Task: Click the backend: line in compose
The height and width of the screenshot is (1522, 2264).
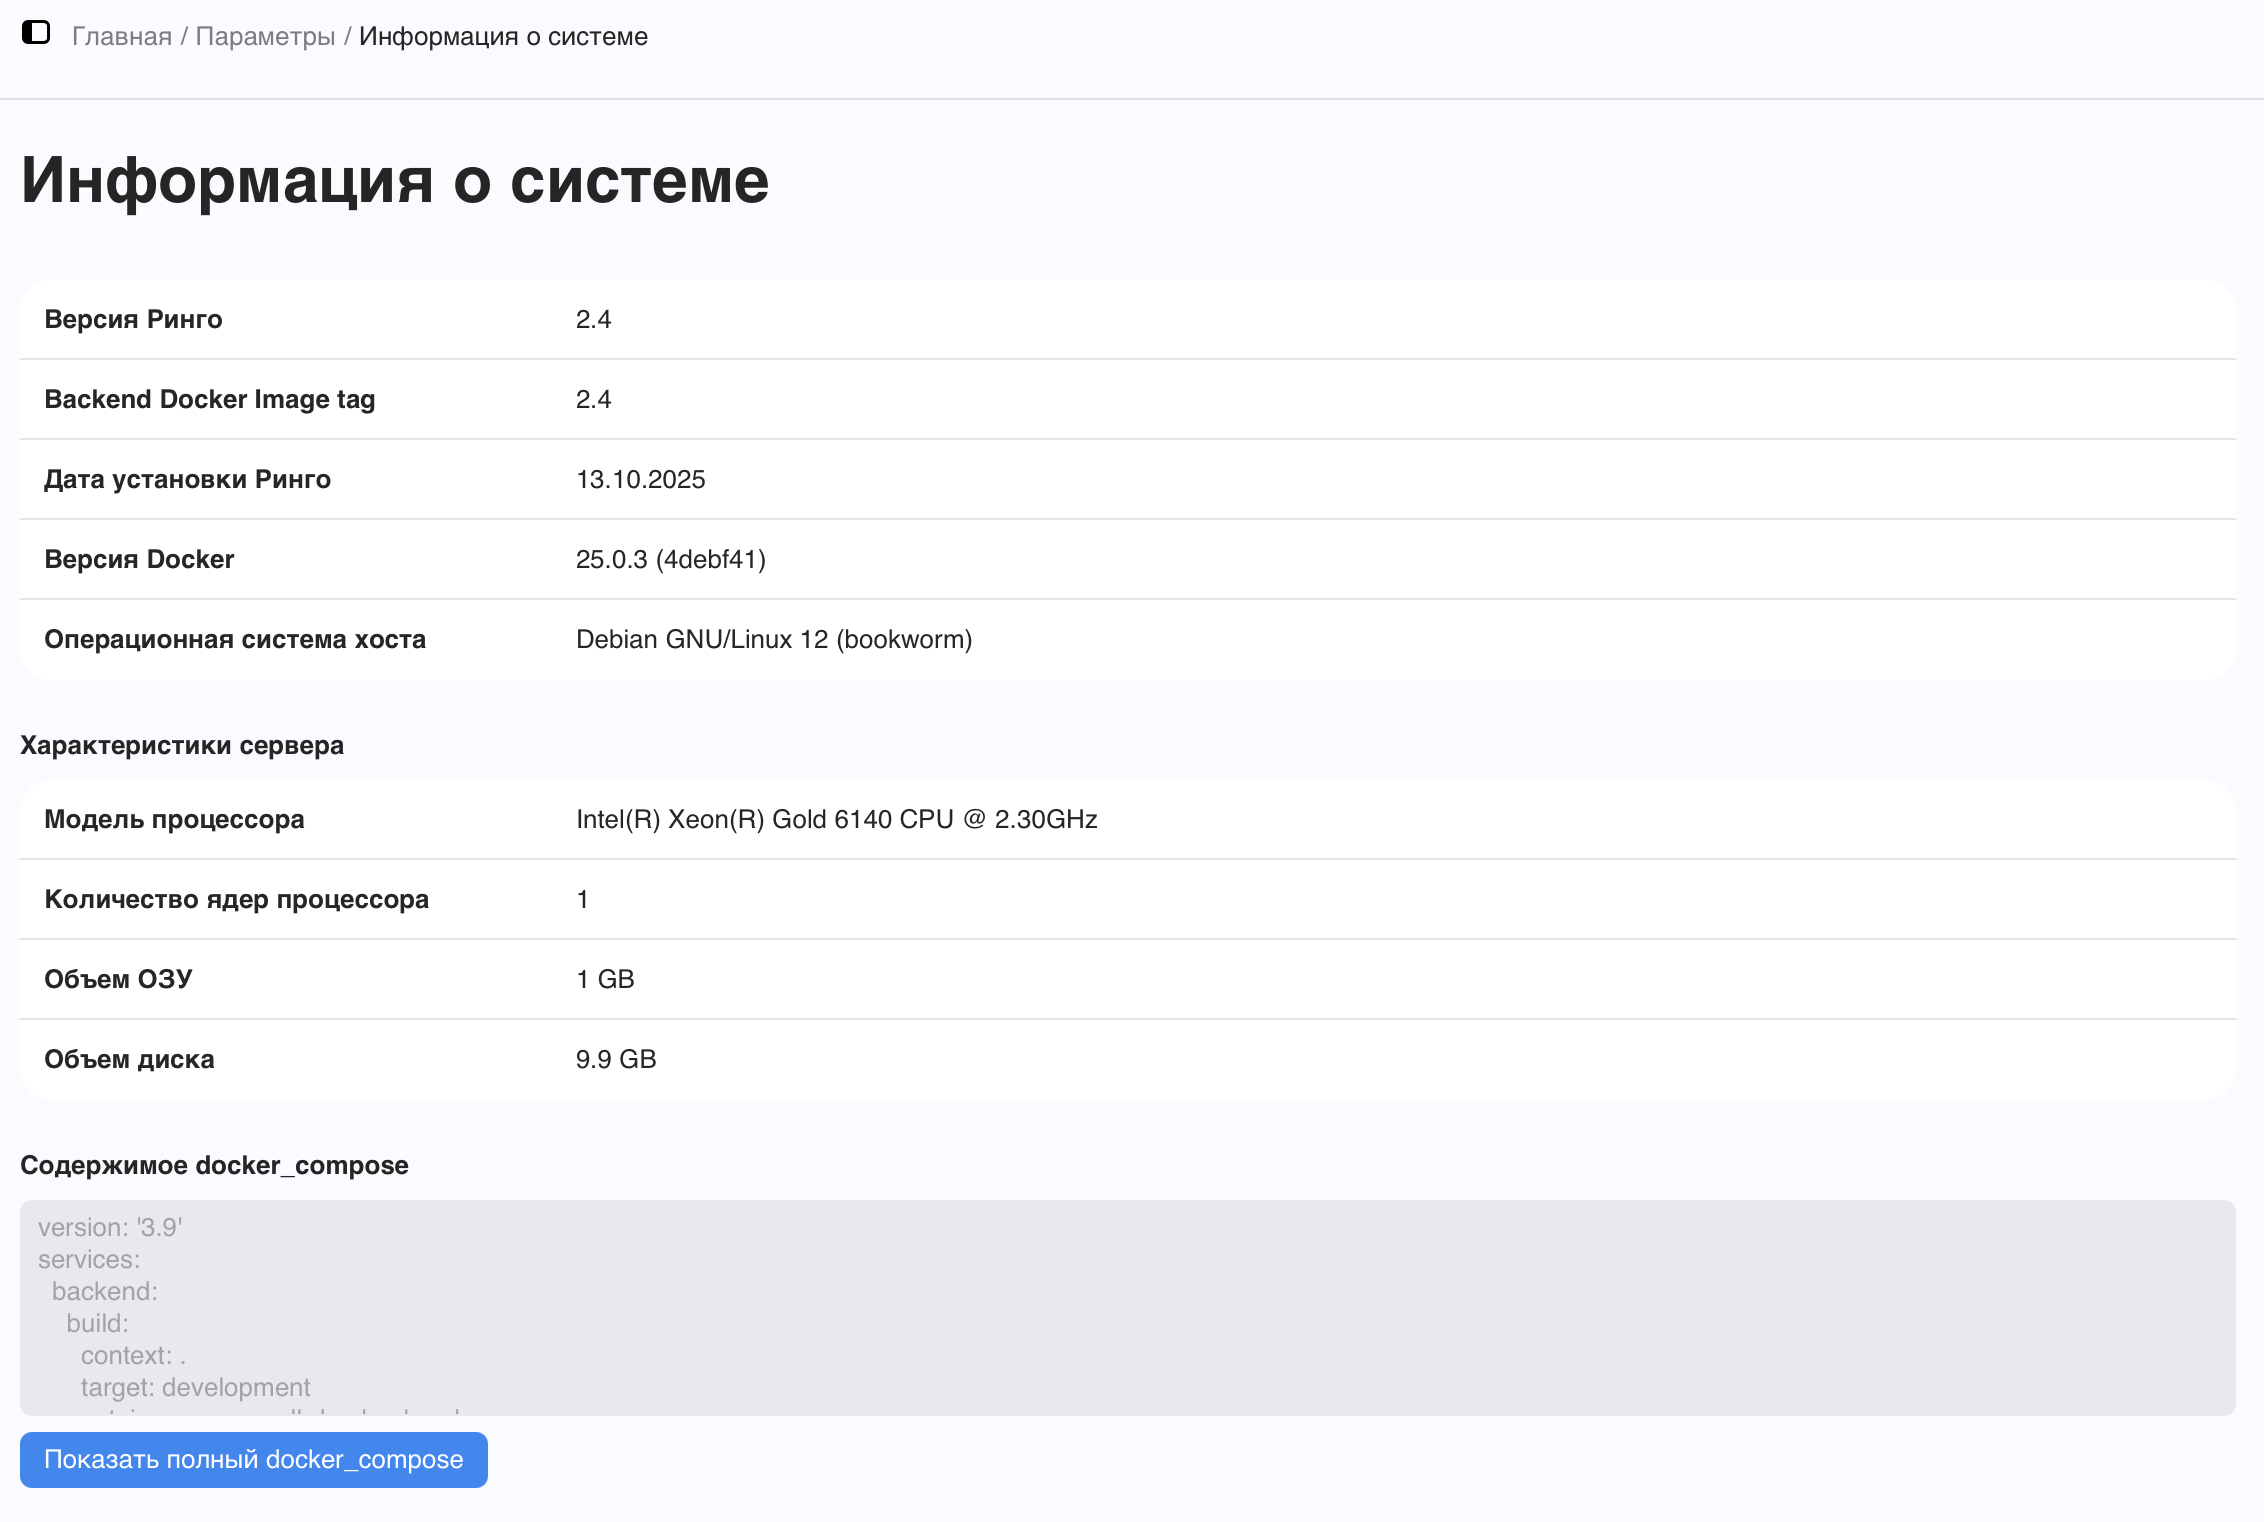Action: pyautogui.click(x=105, y=1291)
